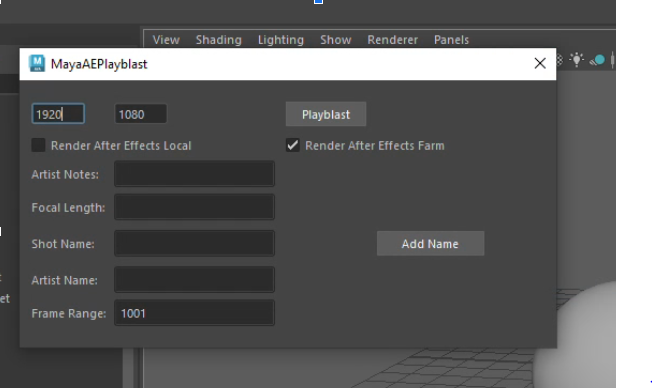
Task: Click the Shot Name input field
Action: point(194,243)
